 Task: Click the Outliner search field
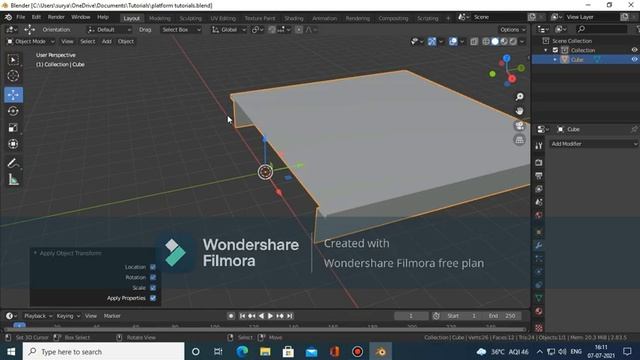602,29
